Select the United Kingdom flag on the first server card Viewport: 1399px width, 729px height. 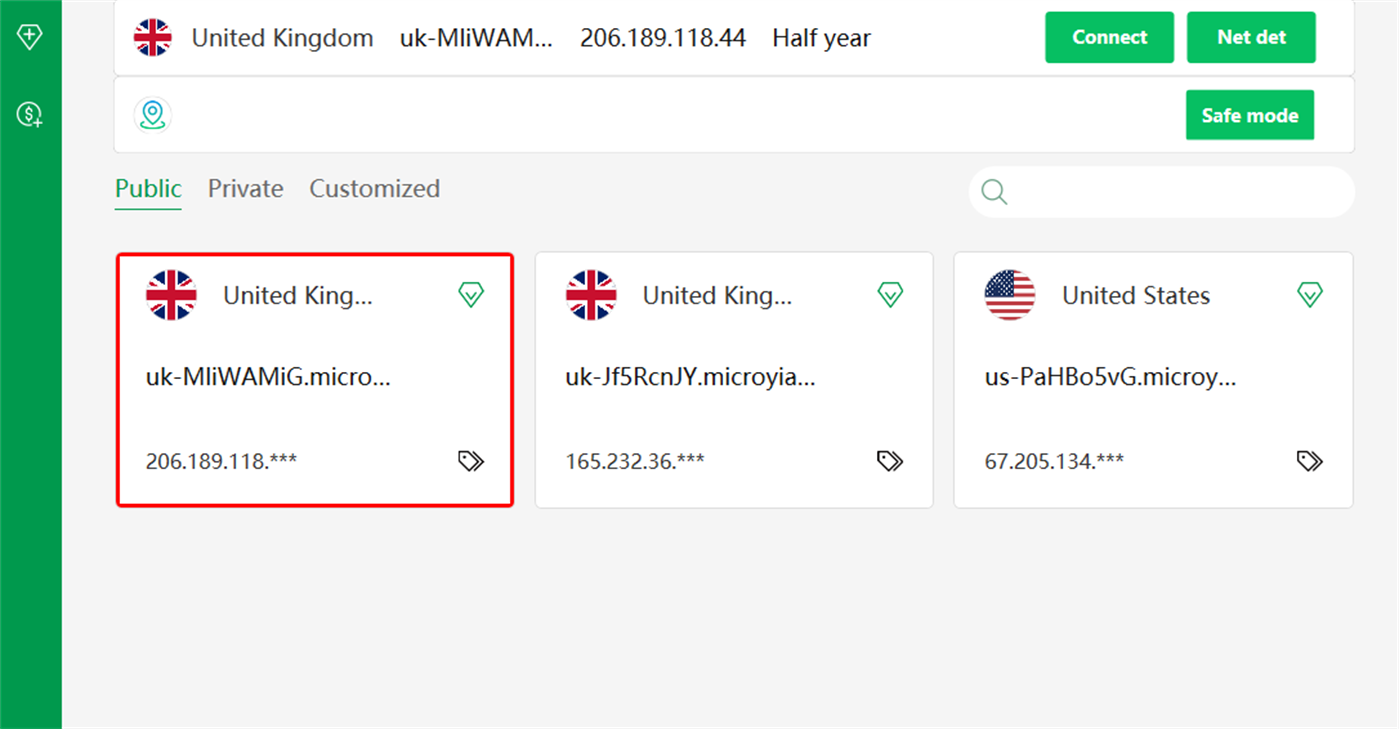171,295
